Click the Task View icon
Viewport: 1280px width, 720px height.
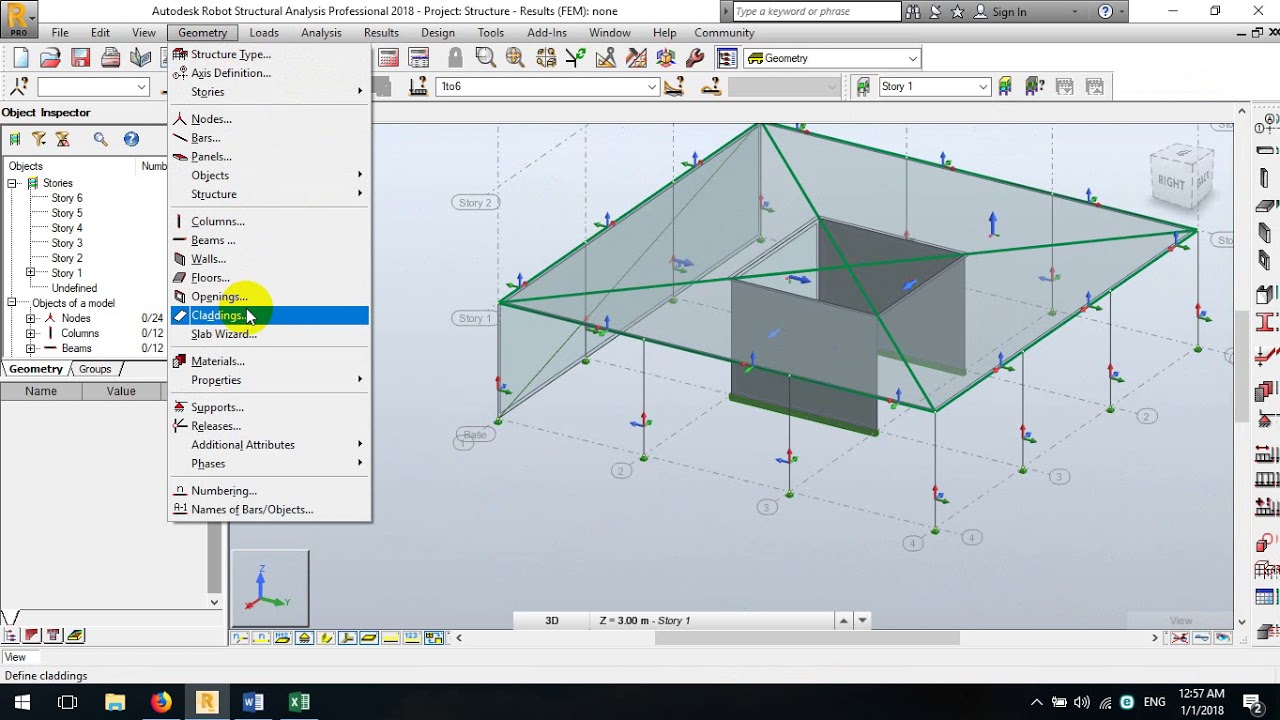tap(68, 702)
